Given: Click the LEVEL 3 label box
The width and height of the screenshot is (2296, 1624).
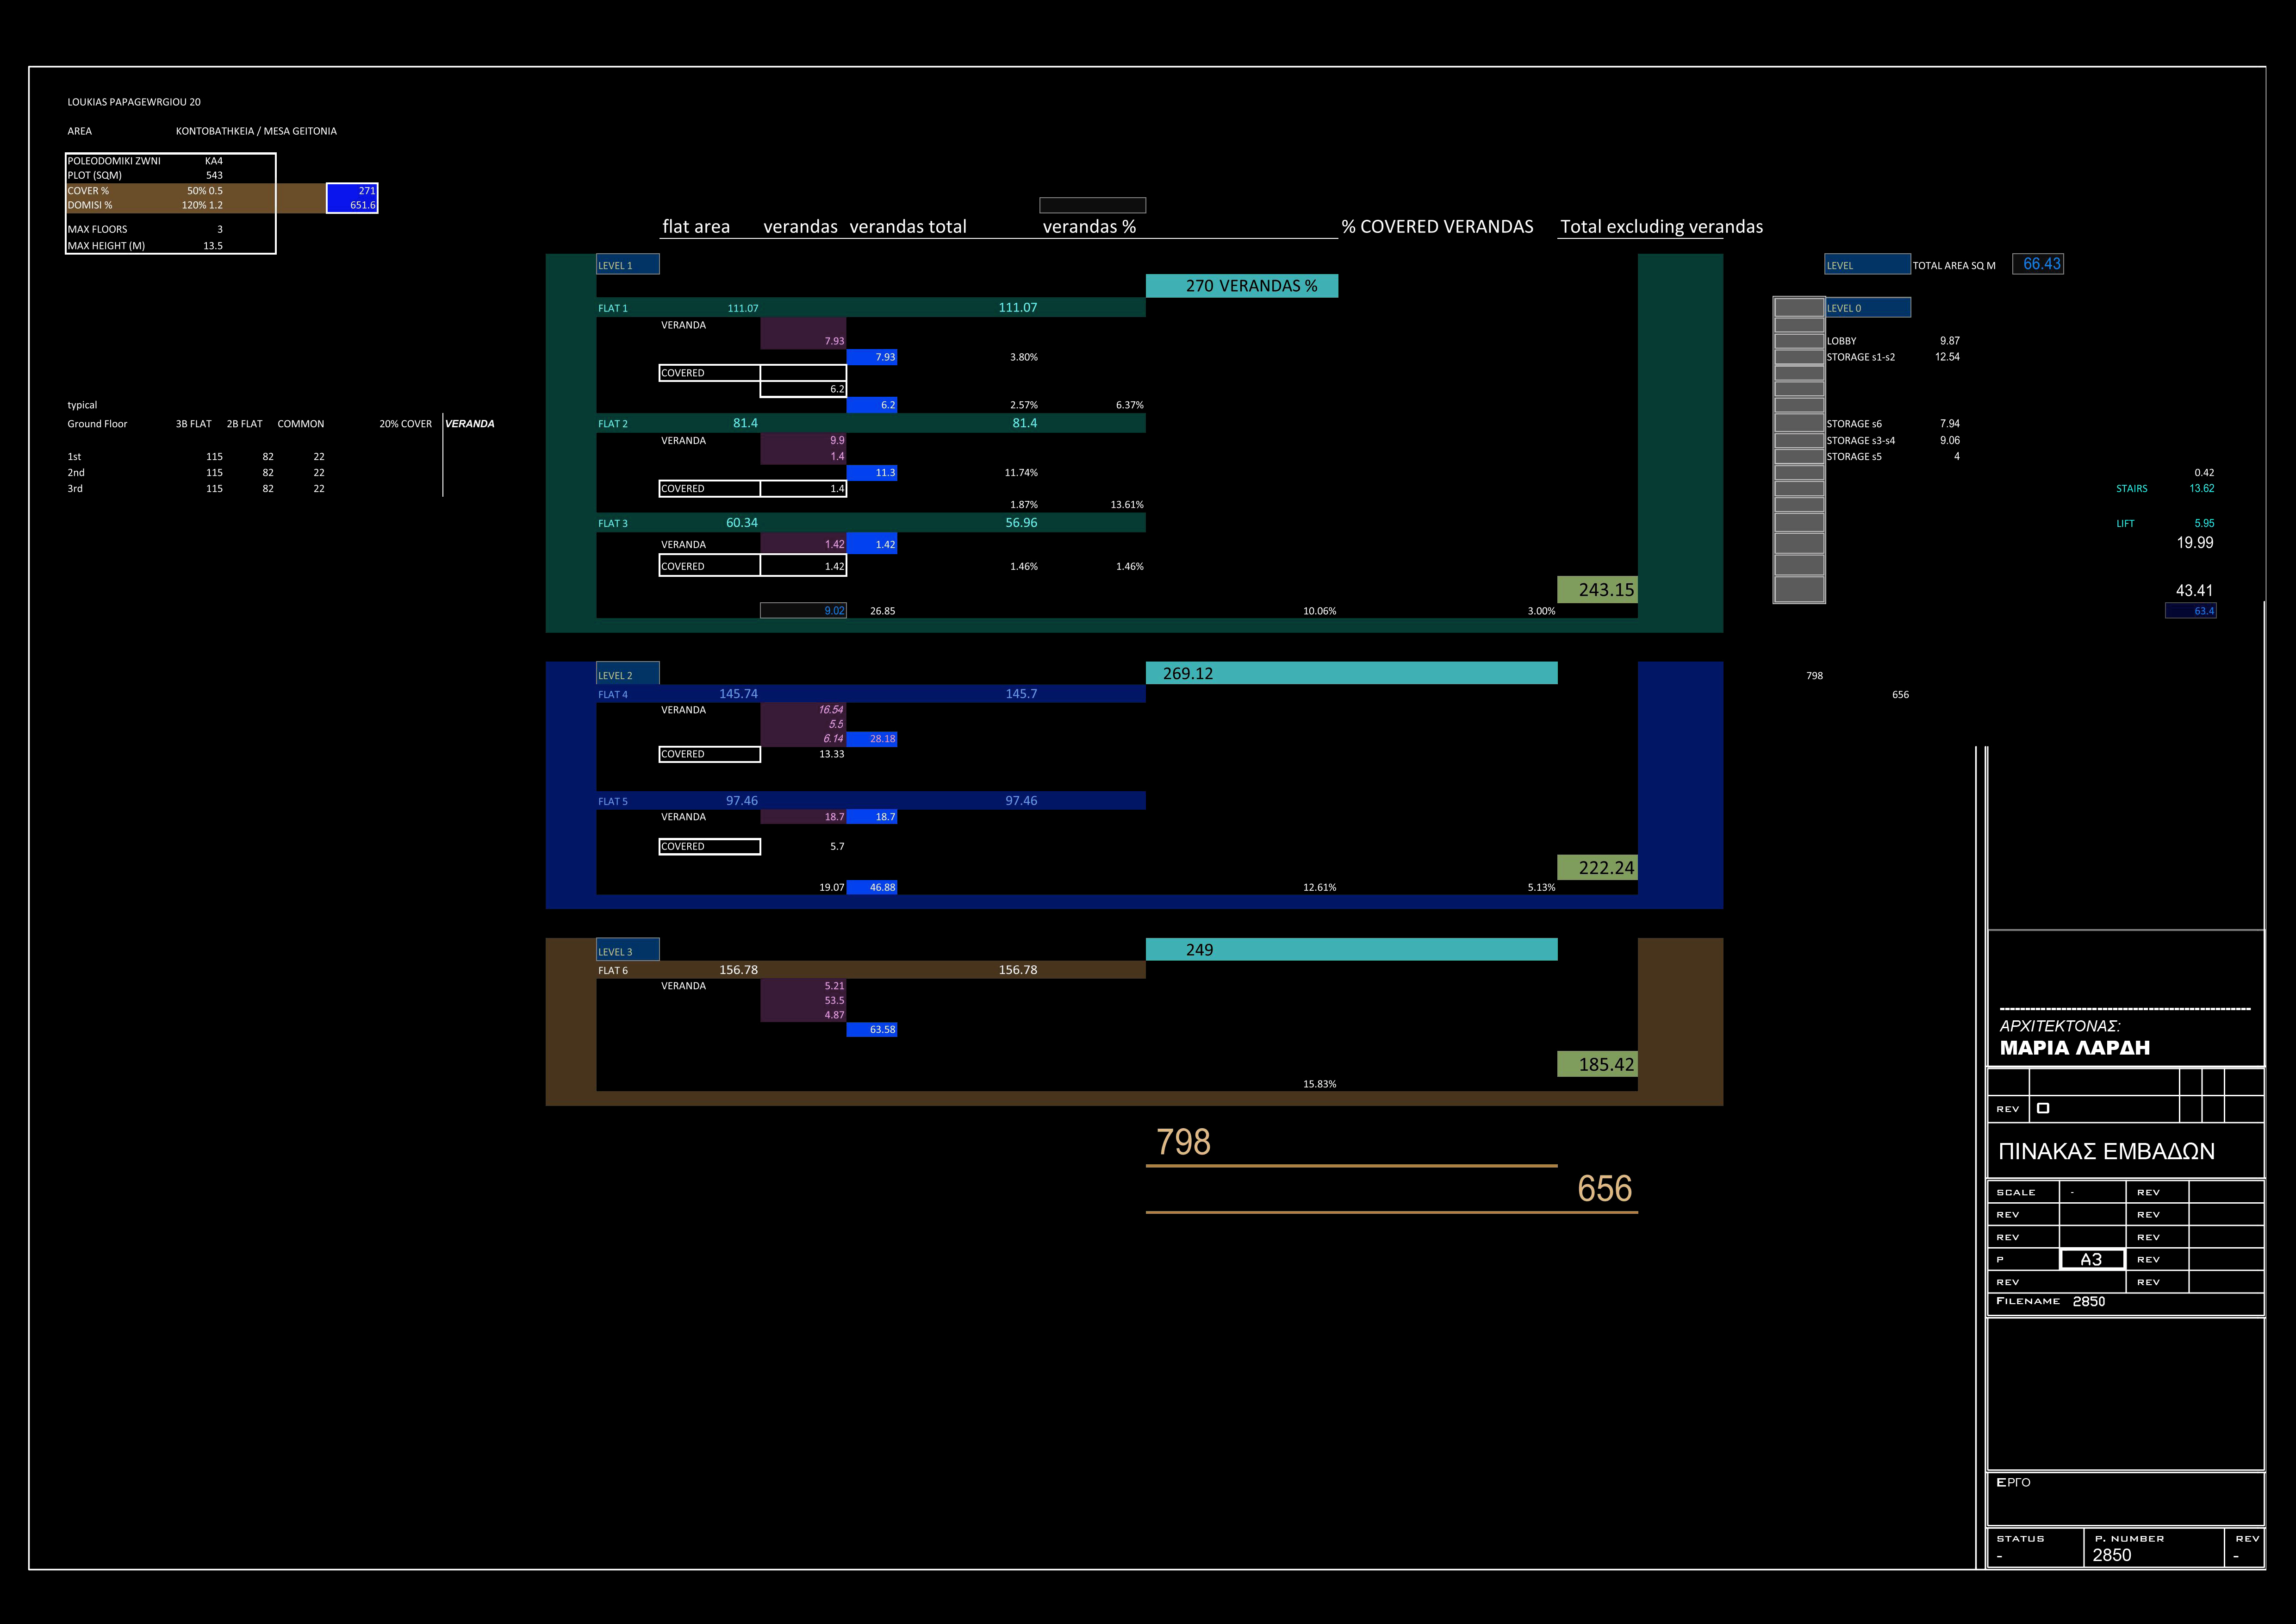Looking at the screenshot, I should pyautogui.click(x=627, y=951).
